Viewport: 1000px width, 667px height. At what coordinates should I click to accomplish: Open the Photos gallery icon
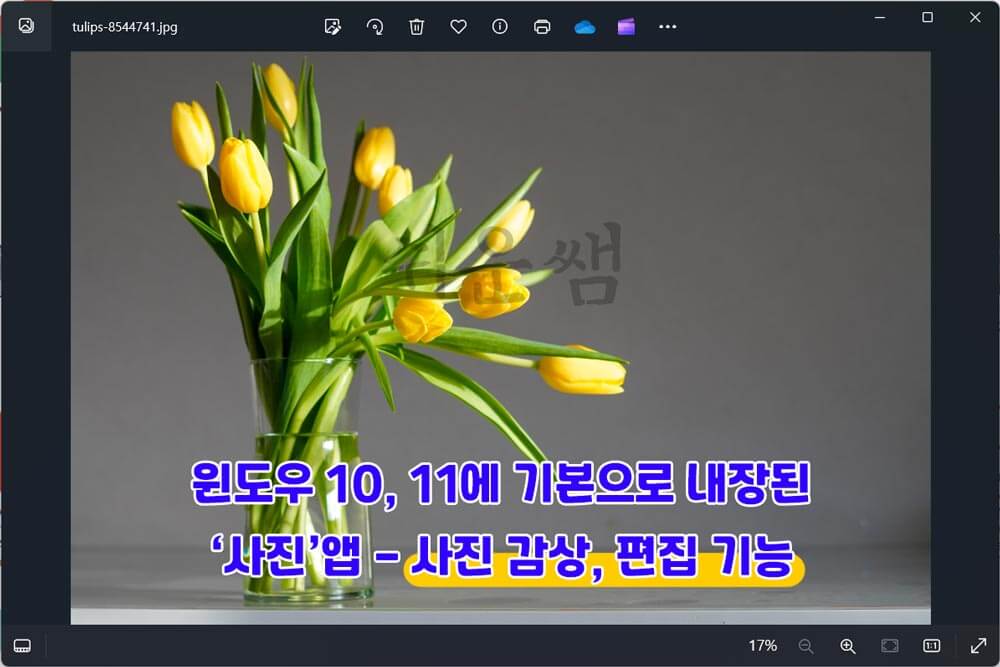point(25,27)
